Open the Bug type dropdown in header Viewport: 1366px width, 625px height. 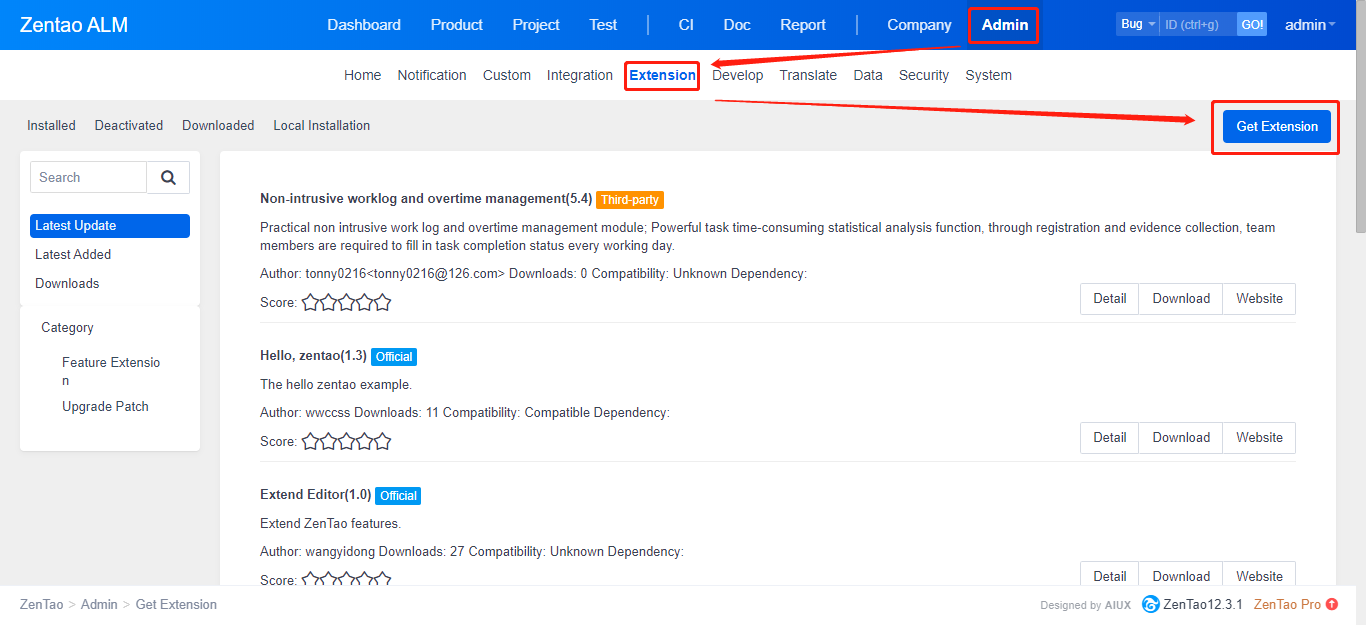point(1137,24)
